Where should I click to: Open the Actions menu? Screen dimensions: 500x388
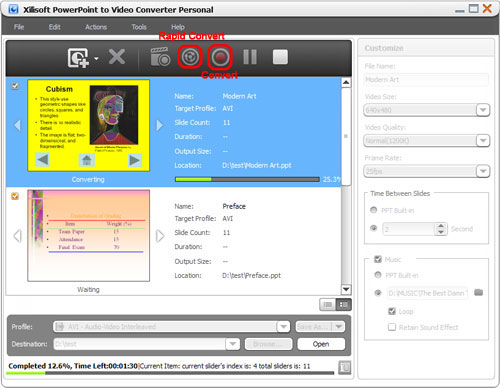[x=96, y=27]
